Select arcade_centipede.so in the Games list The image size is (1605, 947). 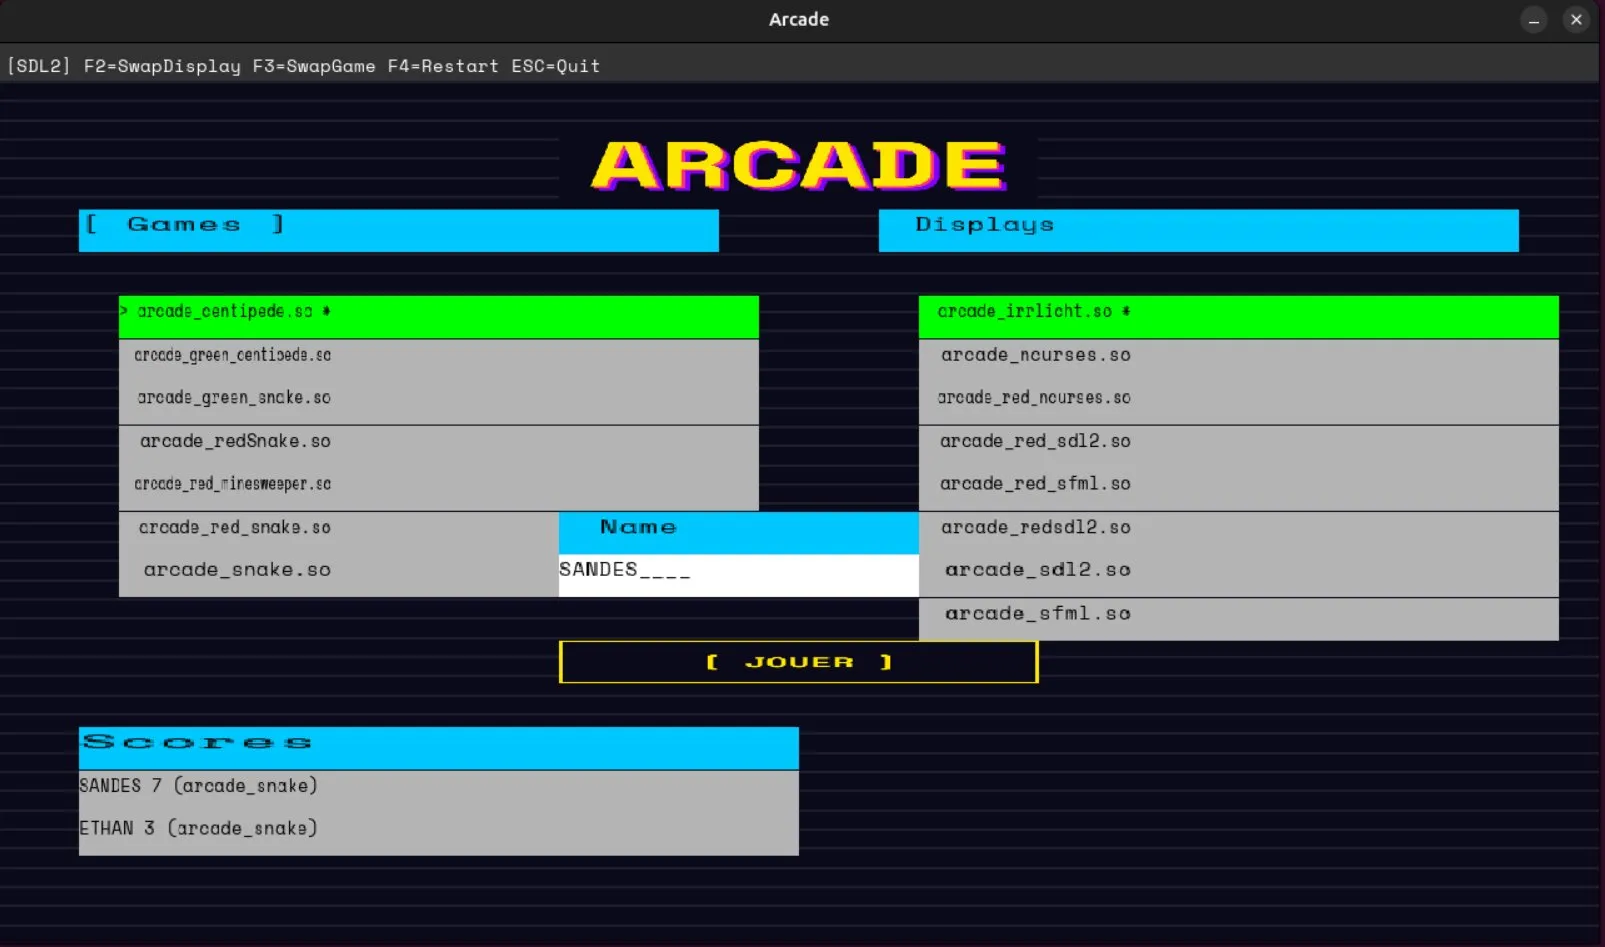click(438, 317)
